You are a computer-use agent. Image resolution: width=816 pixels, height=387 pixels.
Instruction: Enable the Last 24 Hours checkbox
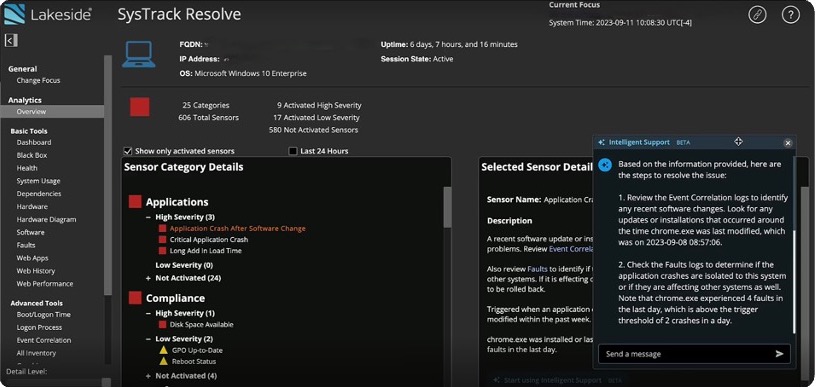click(293, 151)
